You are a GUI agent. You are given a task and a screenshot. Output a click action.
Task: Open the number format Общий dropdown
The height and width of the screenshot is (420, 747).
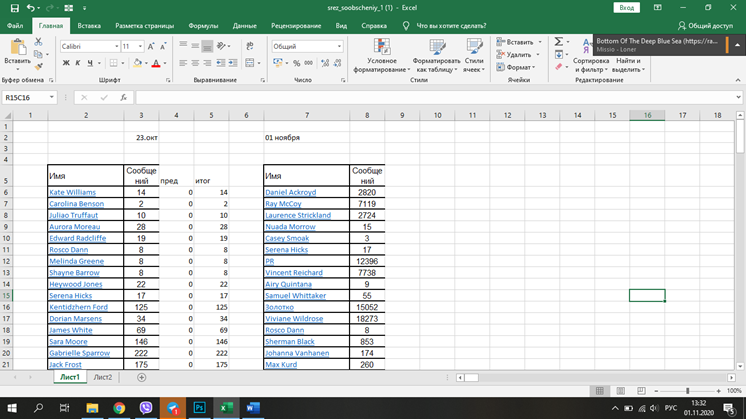pyautogui.click(x=339, y=46)
